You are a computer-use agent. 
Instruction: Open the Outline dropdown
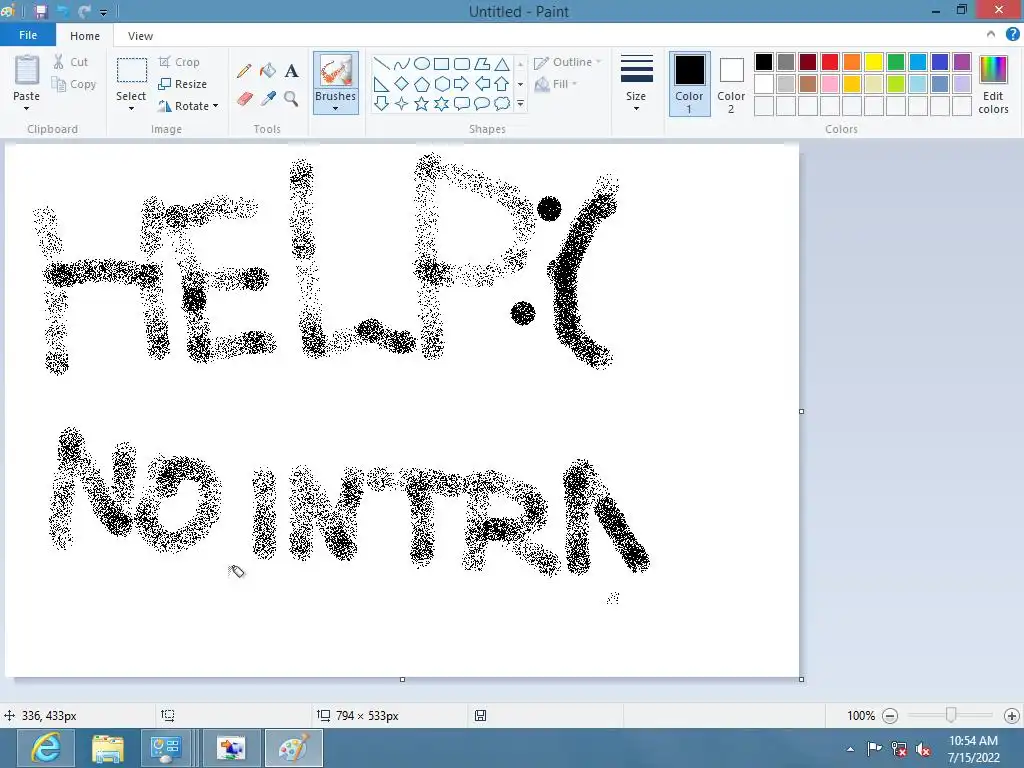(x=568, y=62)
